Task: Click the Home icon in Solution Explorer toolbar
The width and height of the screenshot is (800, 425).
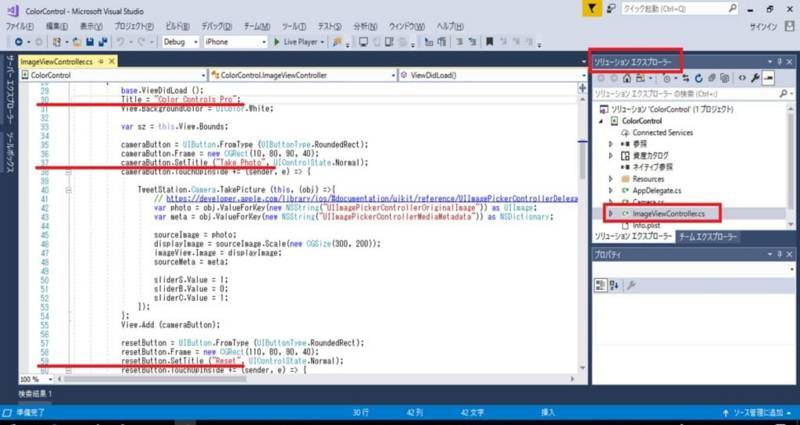Action: (627, 78)
